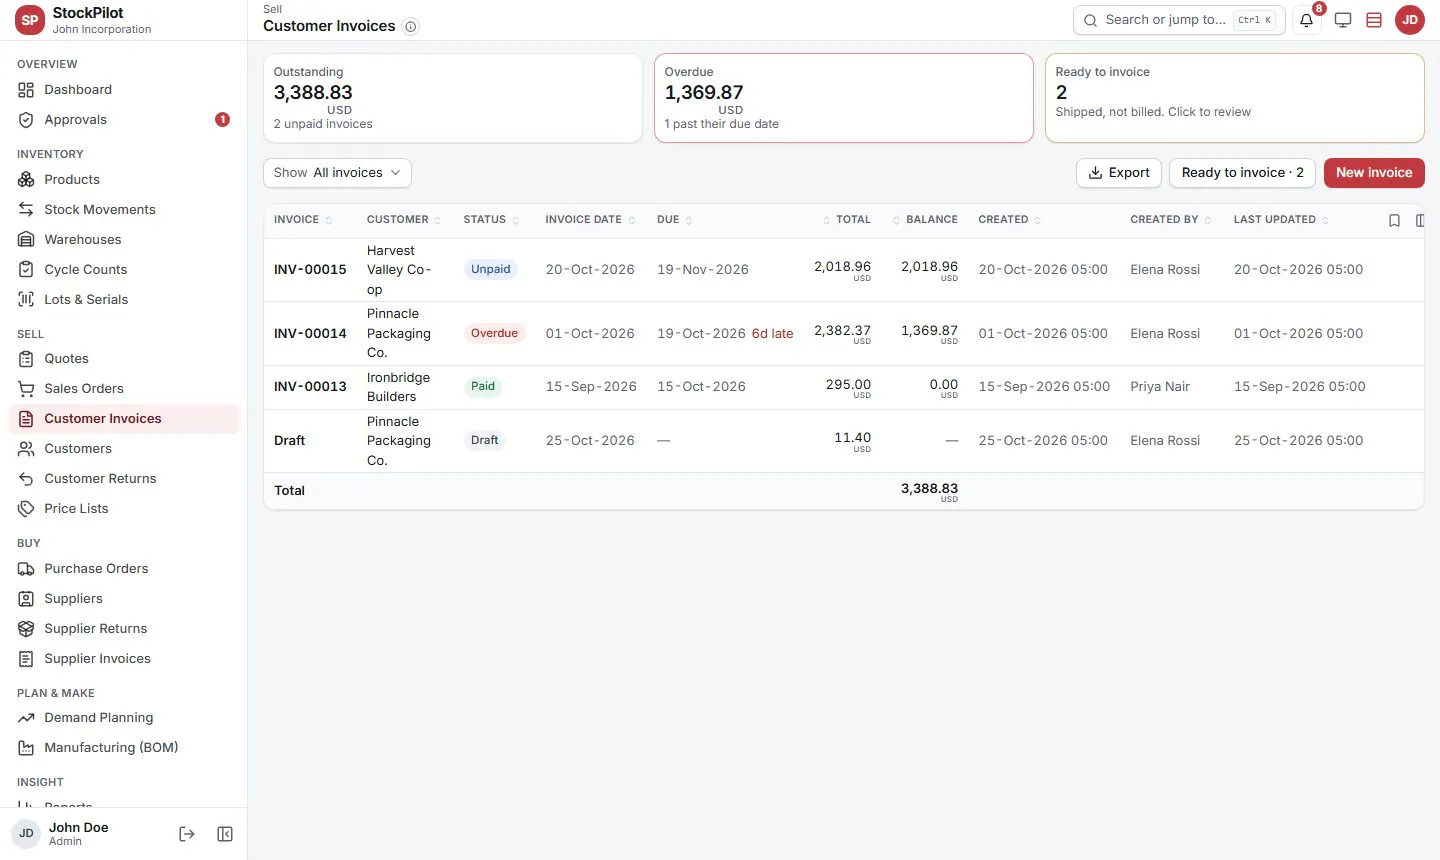Click the New invoice button
Viewport: 1440px width, 860px height.
(1374, 173)
